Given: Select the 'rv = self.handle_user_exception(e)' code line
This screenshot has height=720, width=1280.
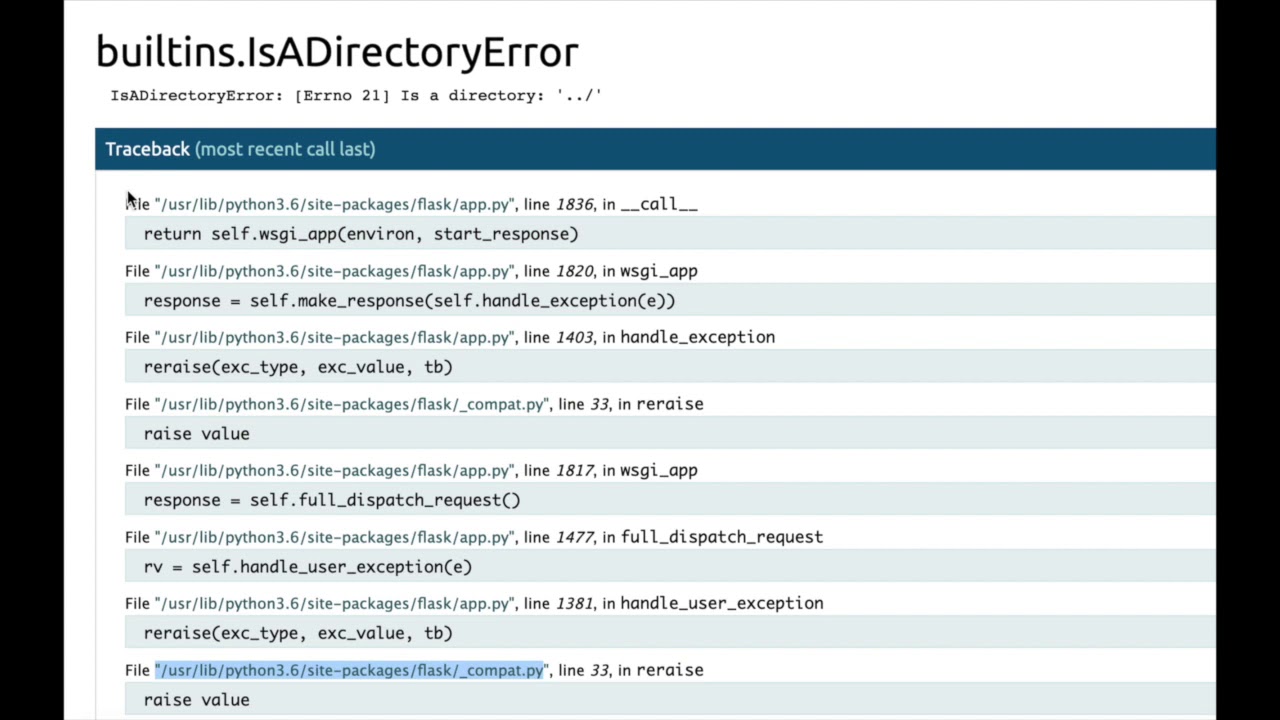Looking at the screenshot, I should 307,567.
